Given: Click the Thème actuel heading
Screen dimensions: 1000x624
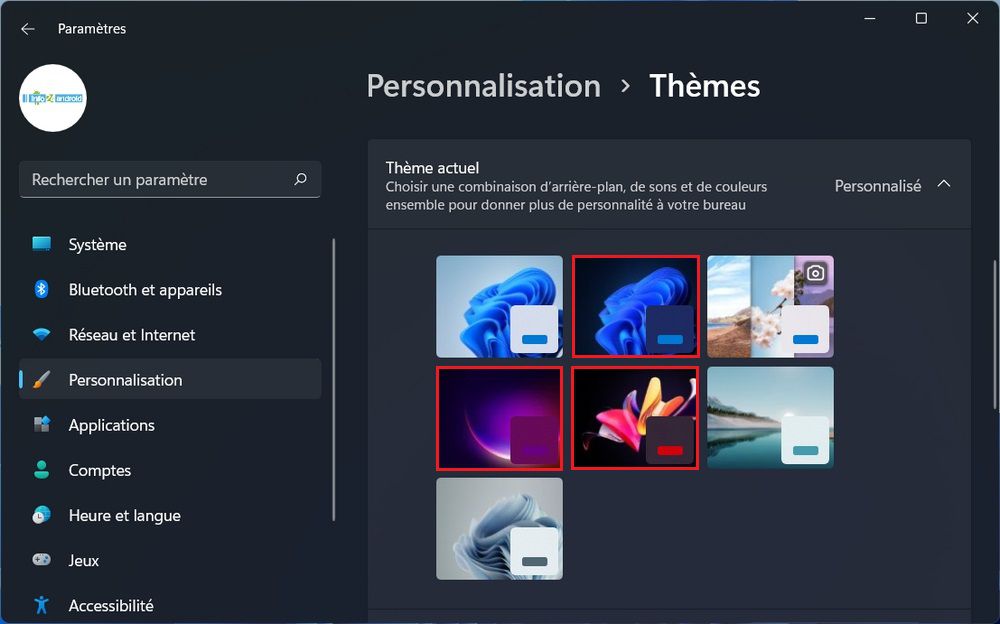Looking at the screenshot, I should point(432,168).
